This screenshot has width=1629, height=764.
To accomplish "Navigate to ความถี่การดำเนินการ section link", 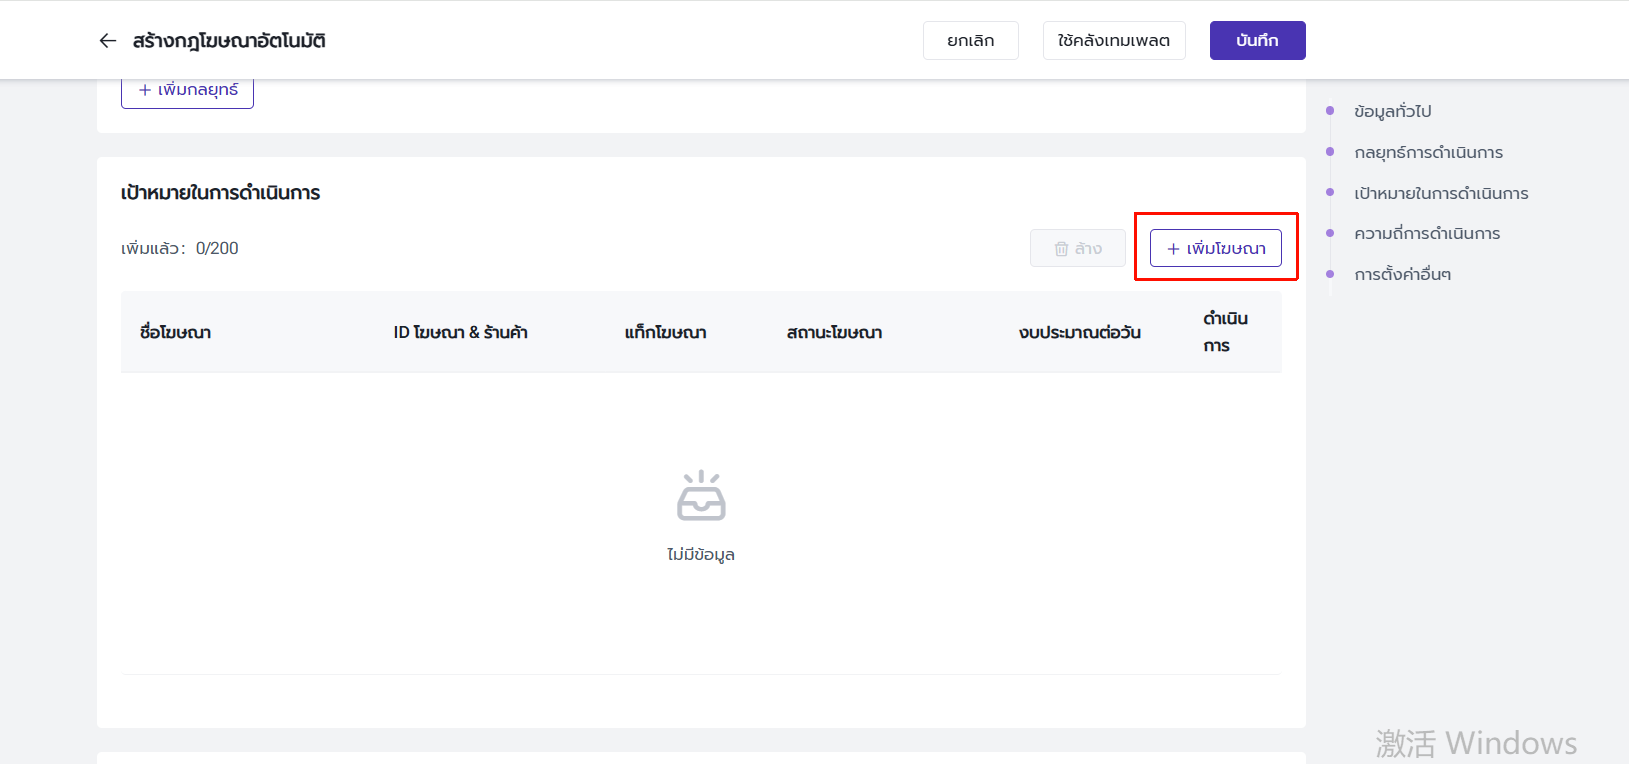I will point(1426,233).
